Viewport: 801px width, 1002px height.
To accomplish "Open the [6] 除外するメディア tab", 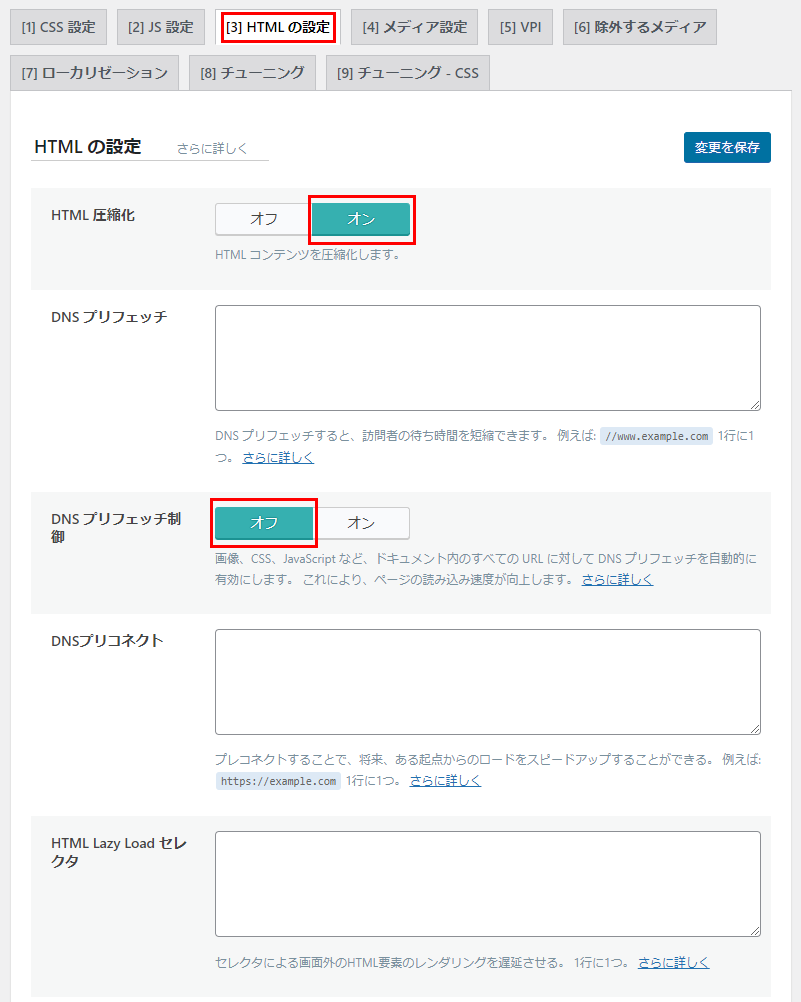I will (x=639, y=27).
